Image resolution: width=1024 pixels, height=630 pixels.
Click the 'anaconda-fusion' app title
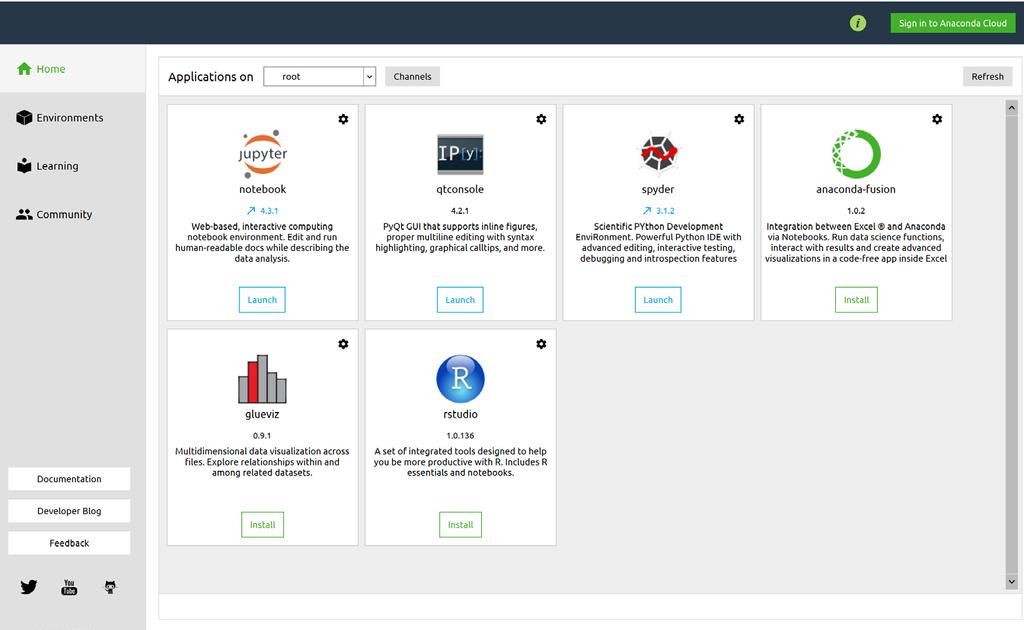click(856, 189)
